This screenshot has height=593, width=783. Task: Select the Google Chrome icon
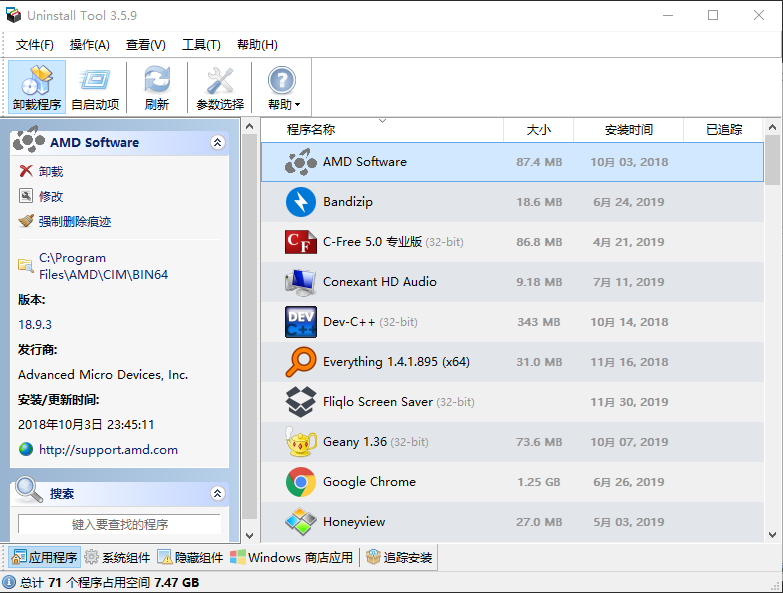click(301, 482)
